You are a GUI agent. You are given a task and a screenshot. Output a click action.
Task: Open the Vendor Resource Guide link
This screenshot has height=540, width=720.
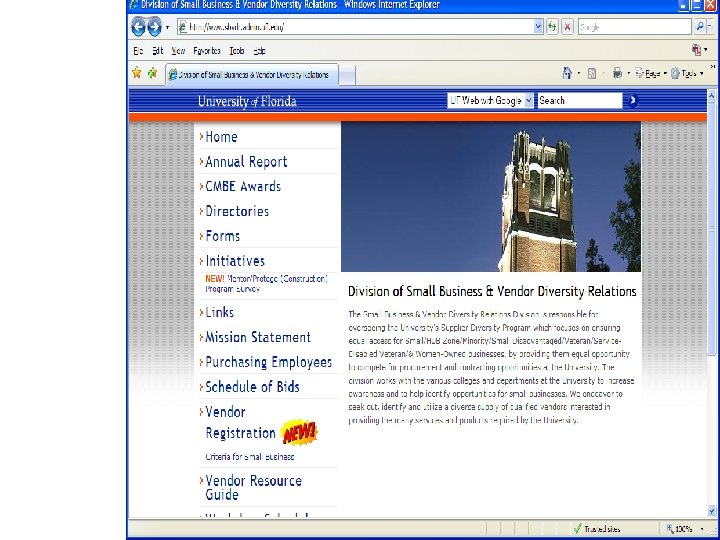point(253,488)
